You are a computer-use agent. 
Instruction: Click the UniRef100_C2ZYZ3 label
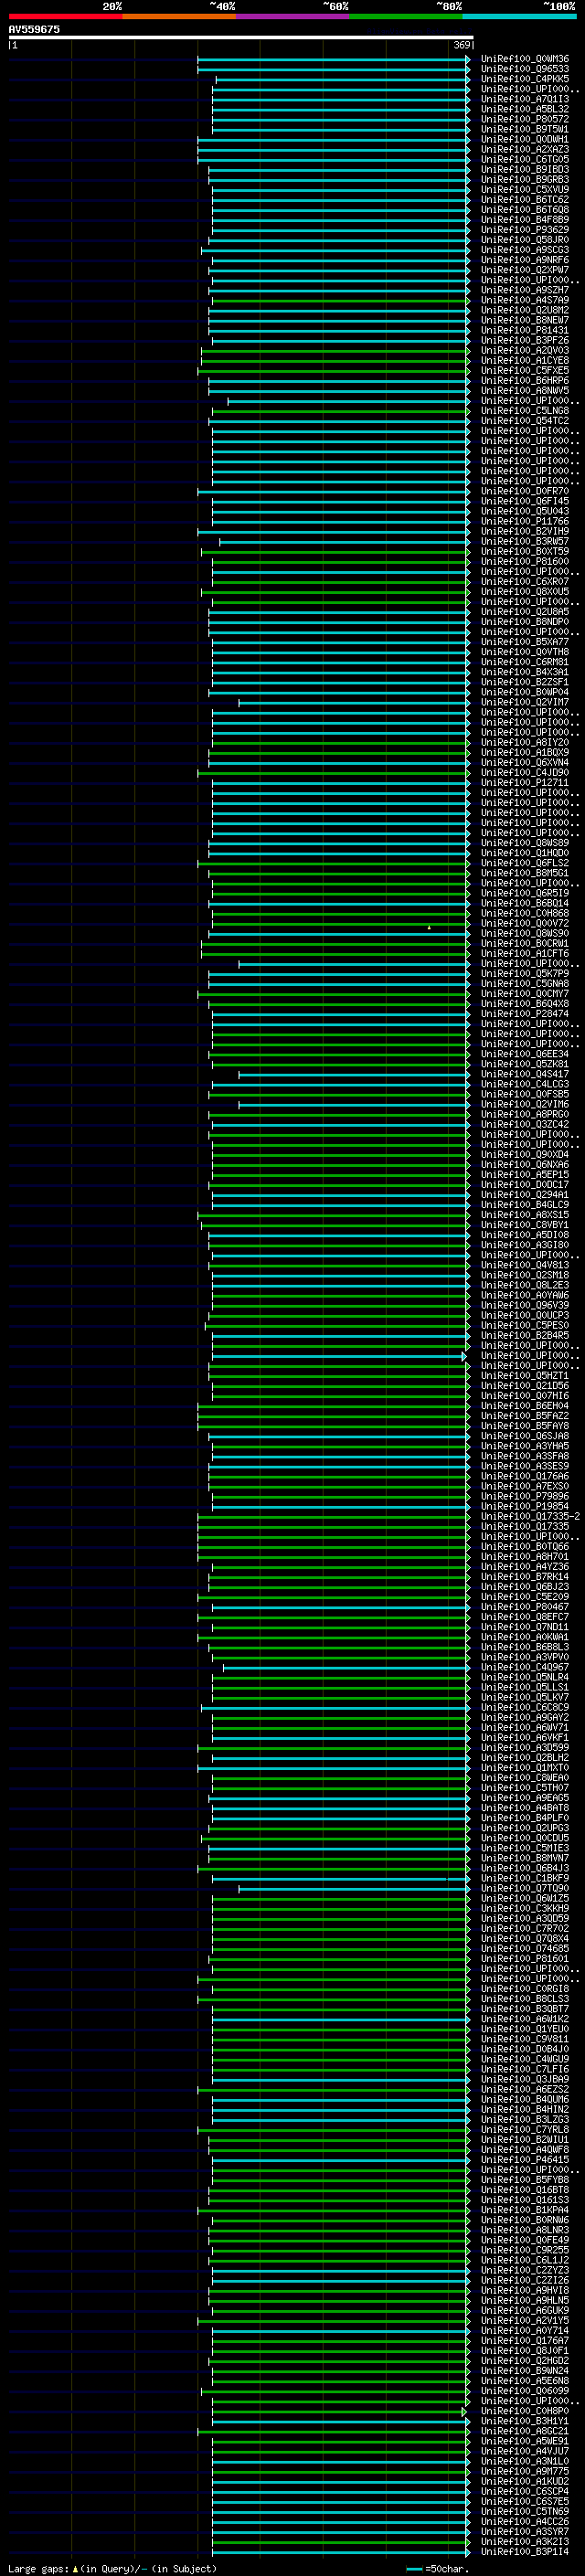pos(525,2270)
